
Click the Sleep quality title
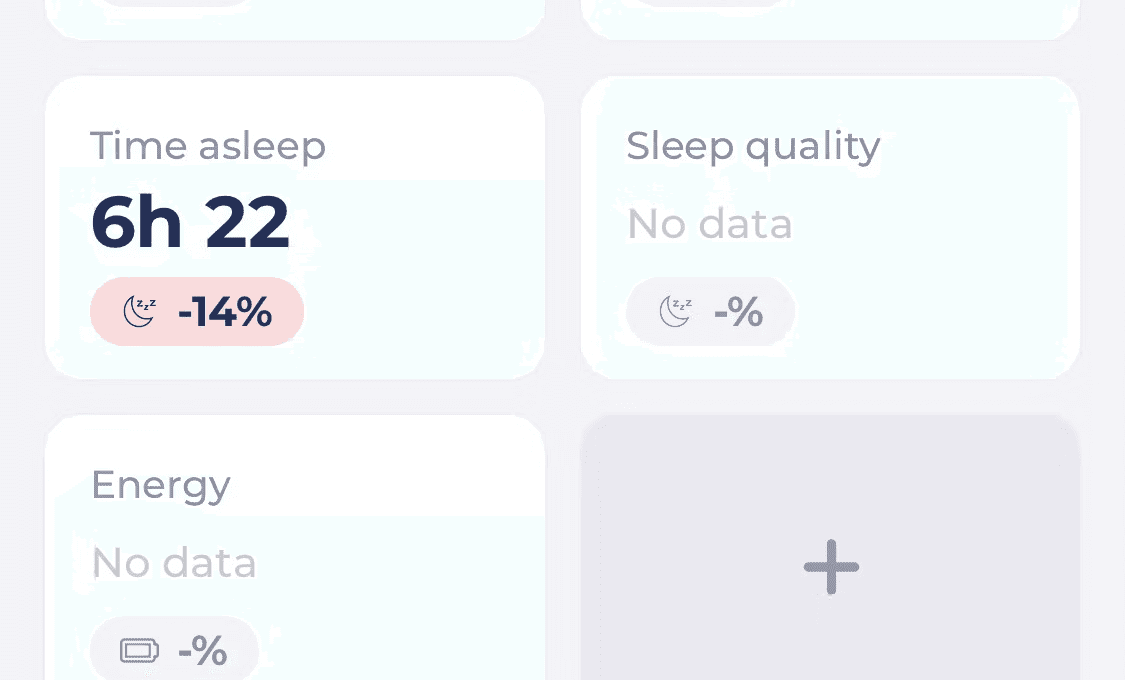753,146
